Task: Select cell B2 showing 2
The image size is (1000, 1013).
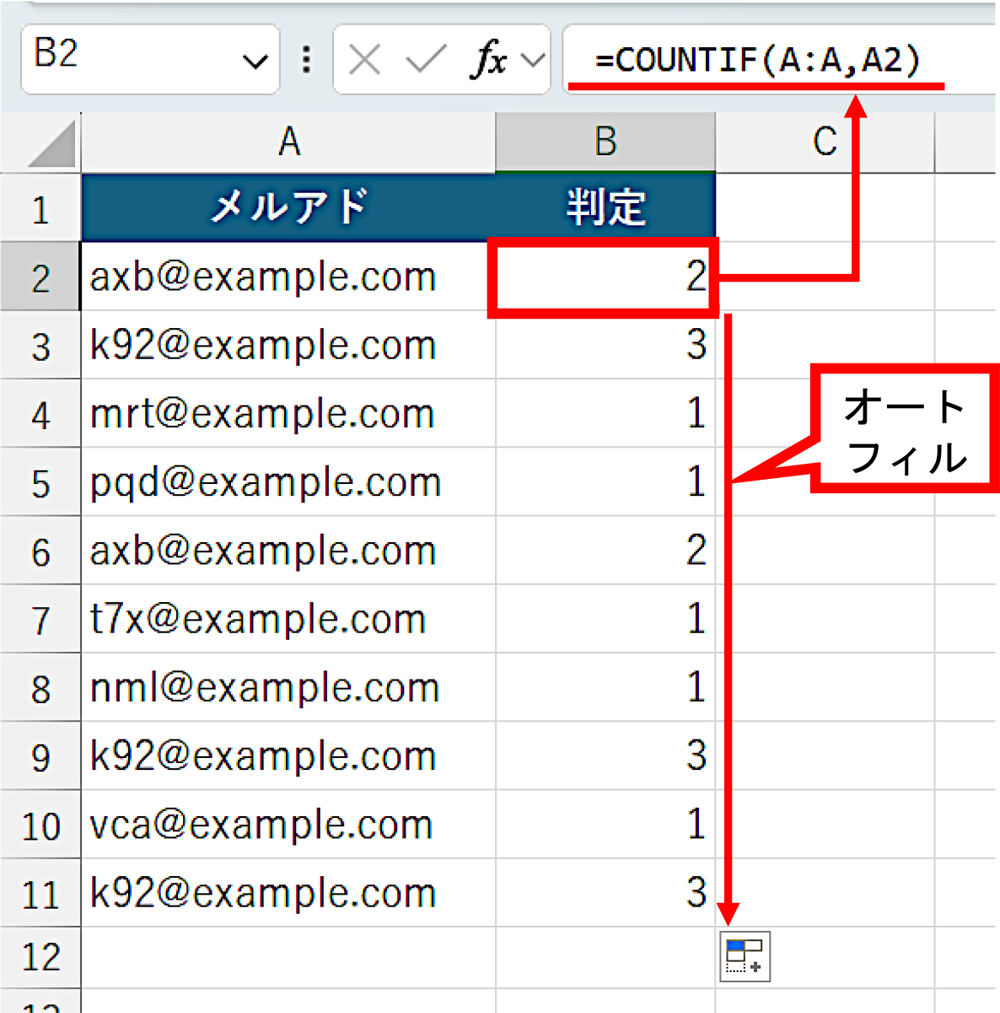Action: (x=605, y=277)
